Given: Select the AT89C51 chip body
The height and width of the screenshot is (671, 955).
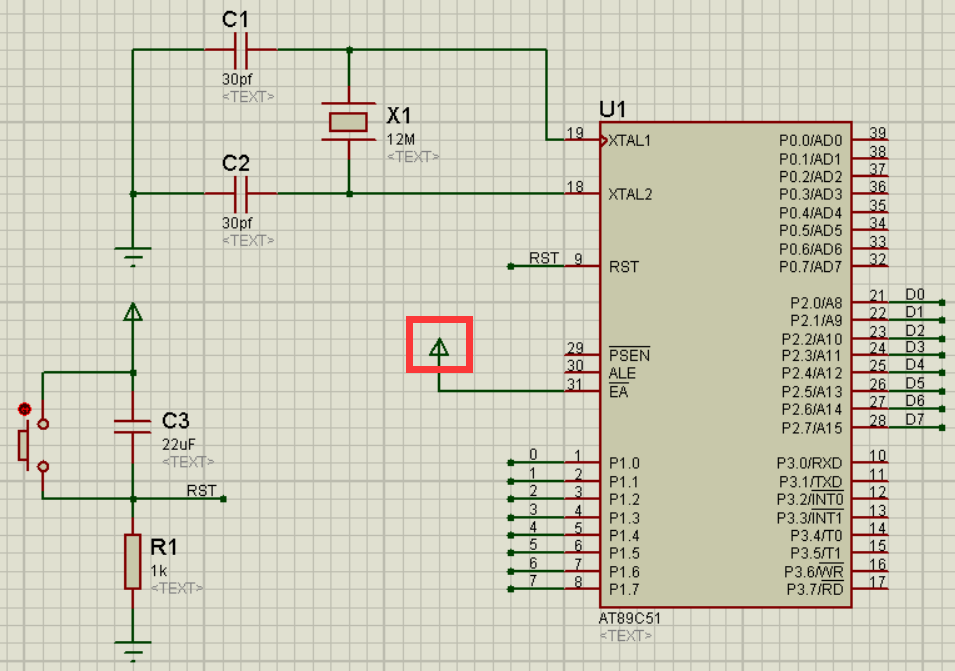Looking at the screenshot, I should (725, 364).
